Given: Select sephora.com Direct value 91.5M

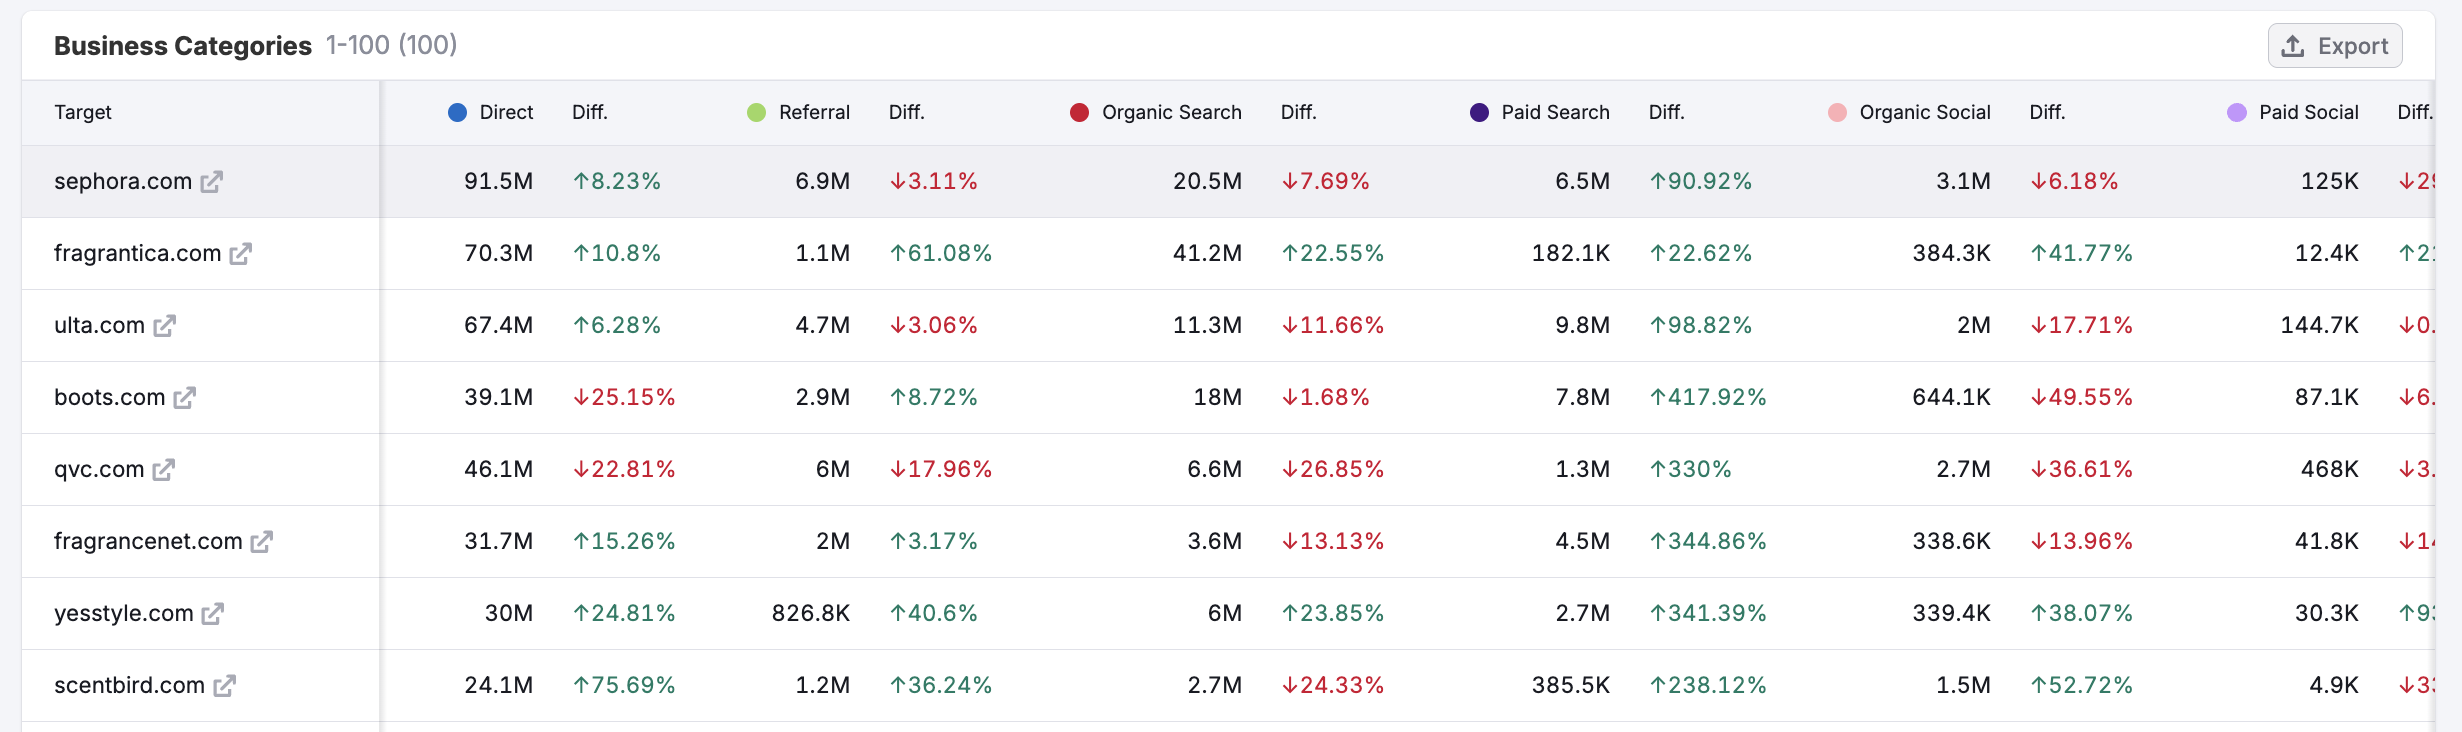Looking at the screenshot, I should (498, 181).
